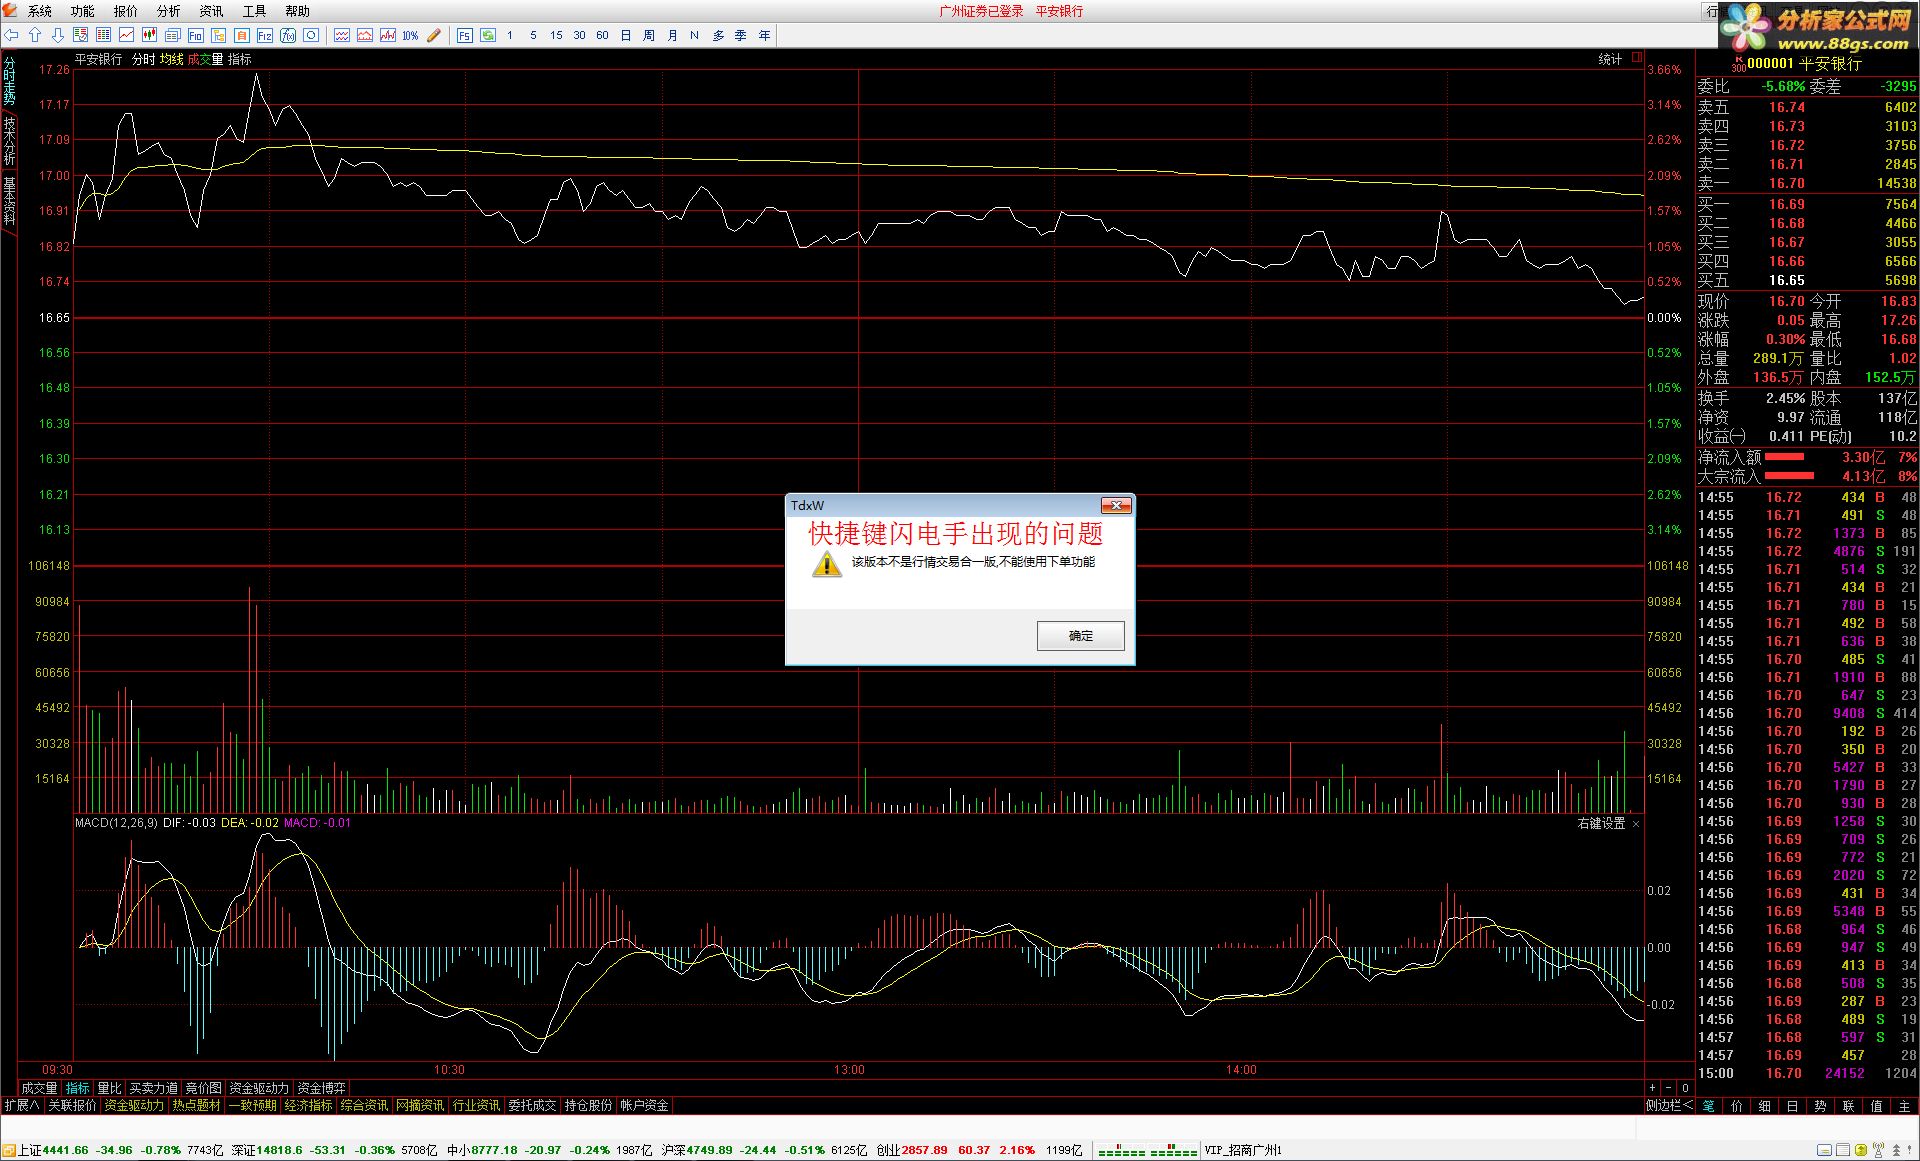Image resolution: width=1920 pixels, height=1161 pixels.
Task: Click the F12 toolbar icon
Action: tap(265, 35)
